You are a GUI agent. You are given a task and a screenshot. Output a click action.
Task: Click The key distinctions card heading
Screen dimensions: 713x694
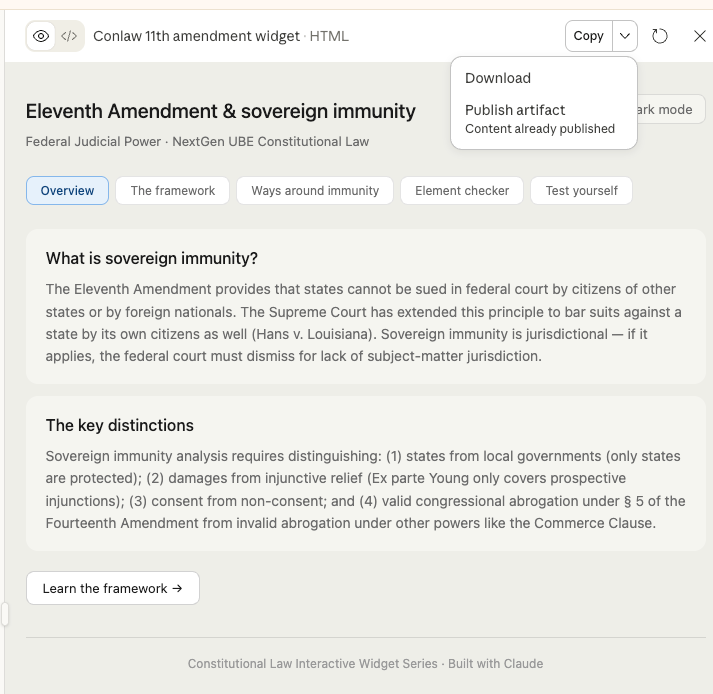pos(120,425)
